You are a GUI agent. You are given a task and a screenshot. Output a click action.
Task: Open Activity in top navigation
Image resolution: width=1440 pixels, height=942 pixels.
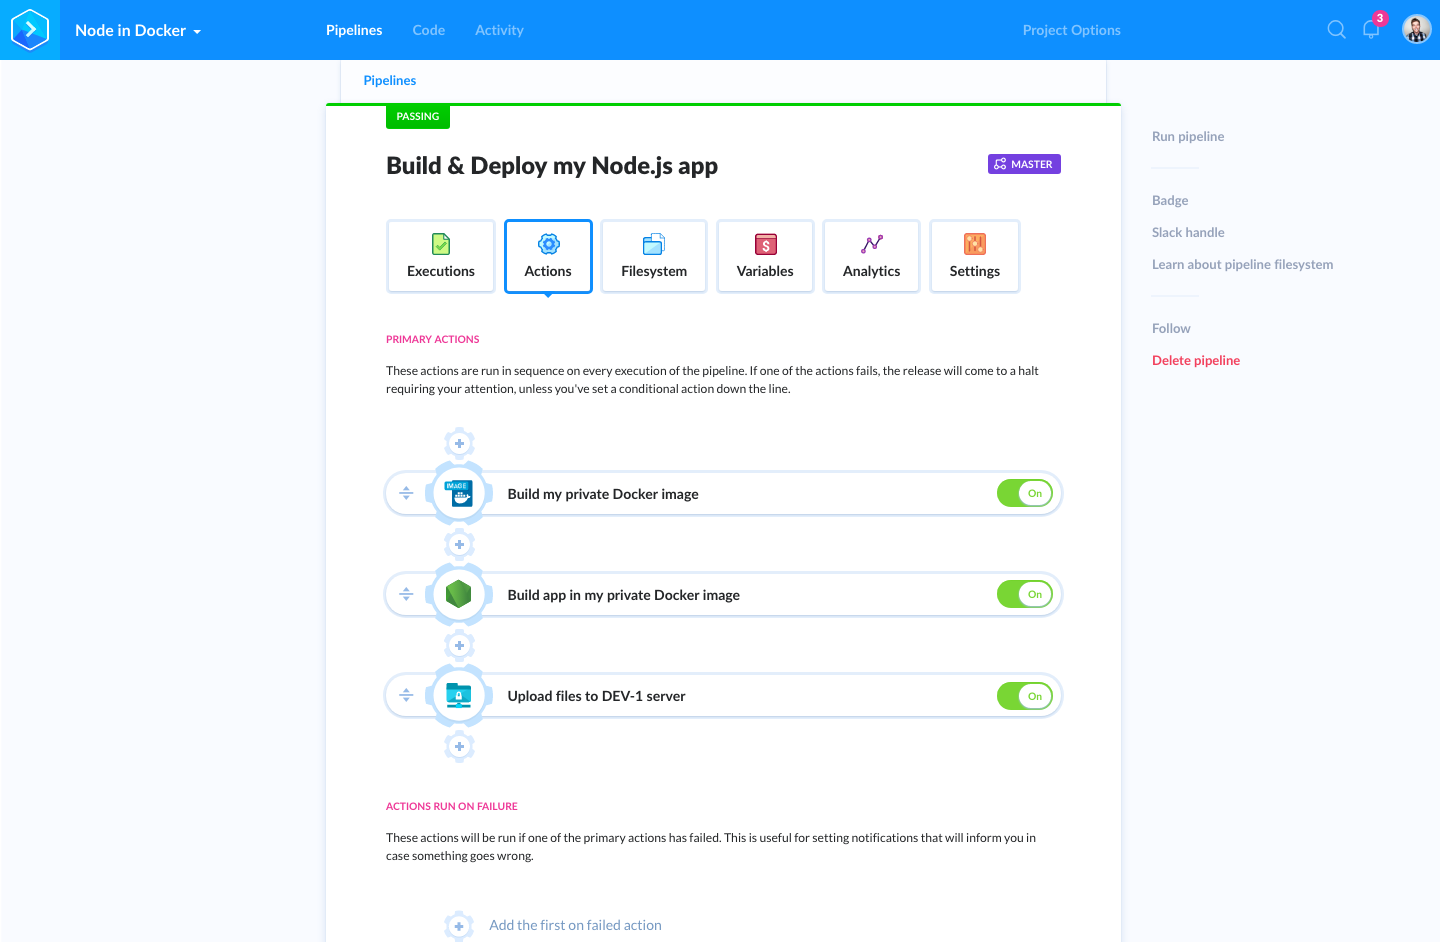point(499,30)
